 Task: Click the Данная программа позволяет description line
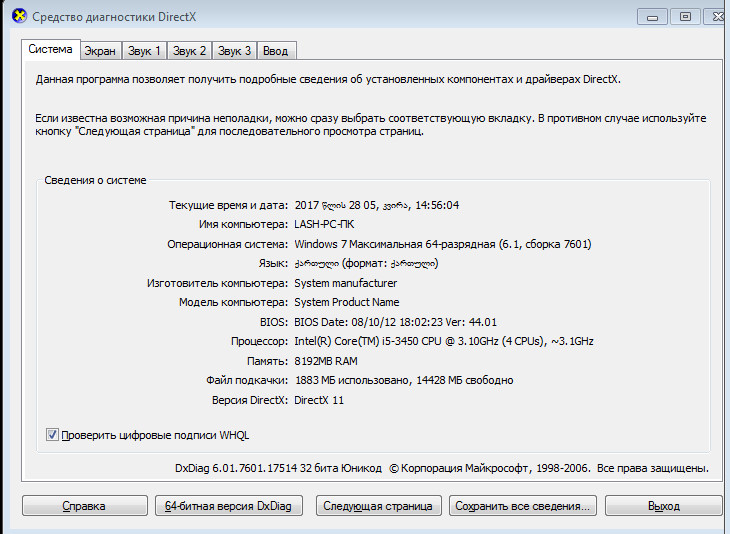tap(328, 79)
